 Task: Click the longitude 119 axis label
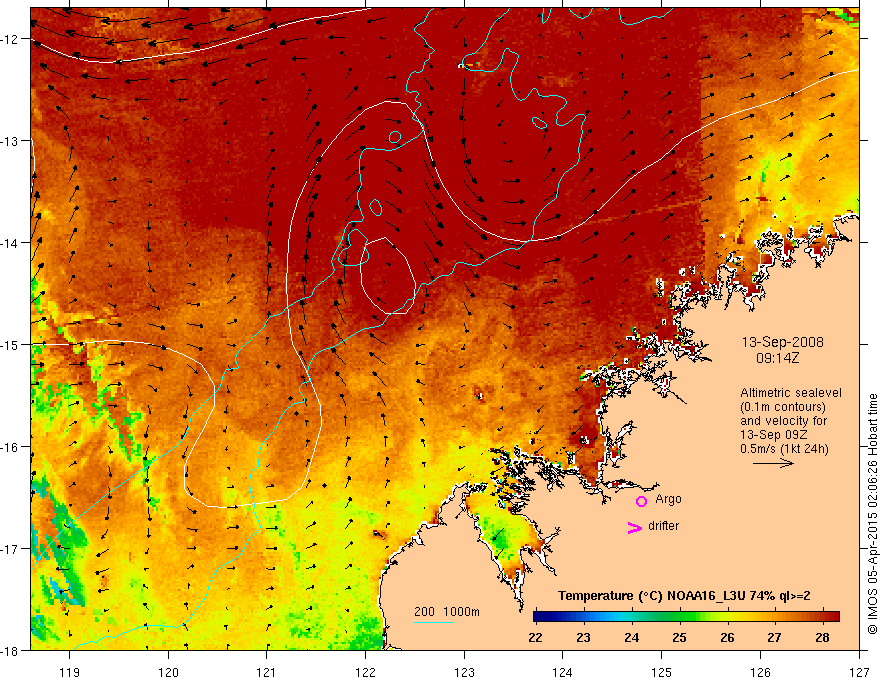click(70, 672)
